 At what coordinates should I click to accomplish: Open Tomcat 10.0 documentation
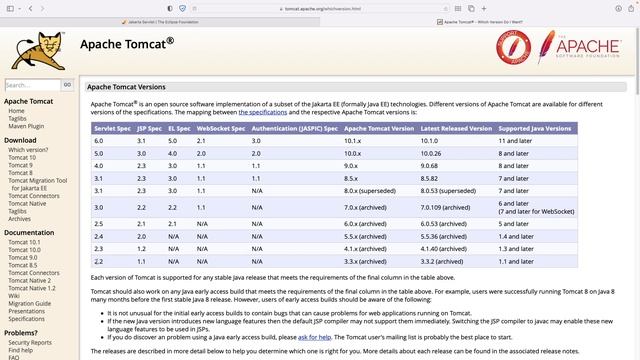[24, 250]
